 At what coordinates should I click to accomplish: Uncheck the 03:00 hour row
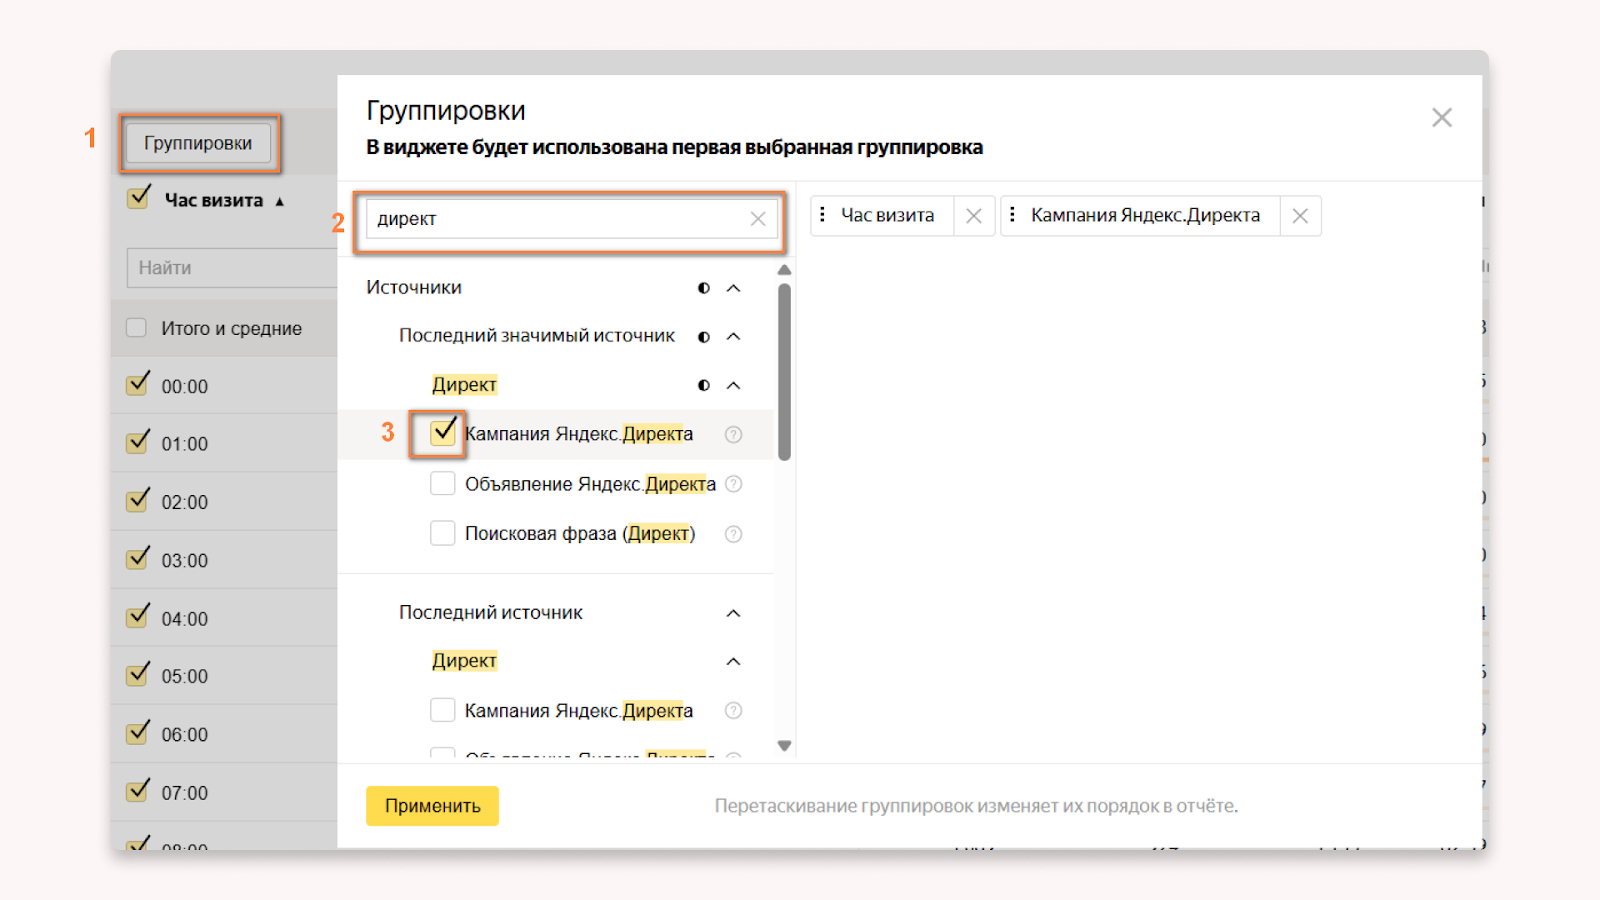point(138,558)
